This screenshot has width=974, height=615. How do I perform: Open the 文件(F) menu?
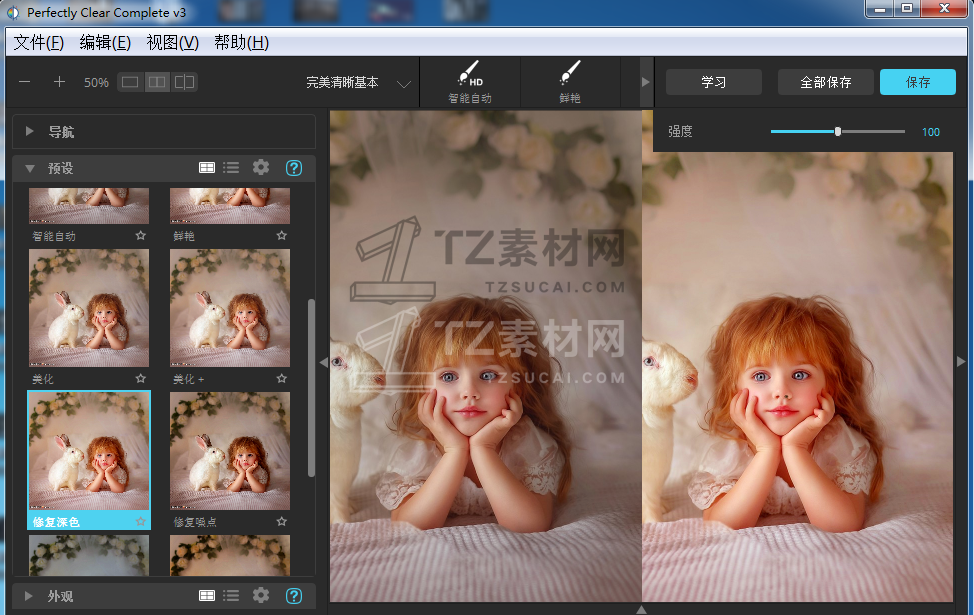point(39,42)
